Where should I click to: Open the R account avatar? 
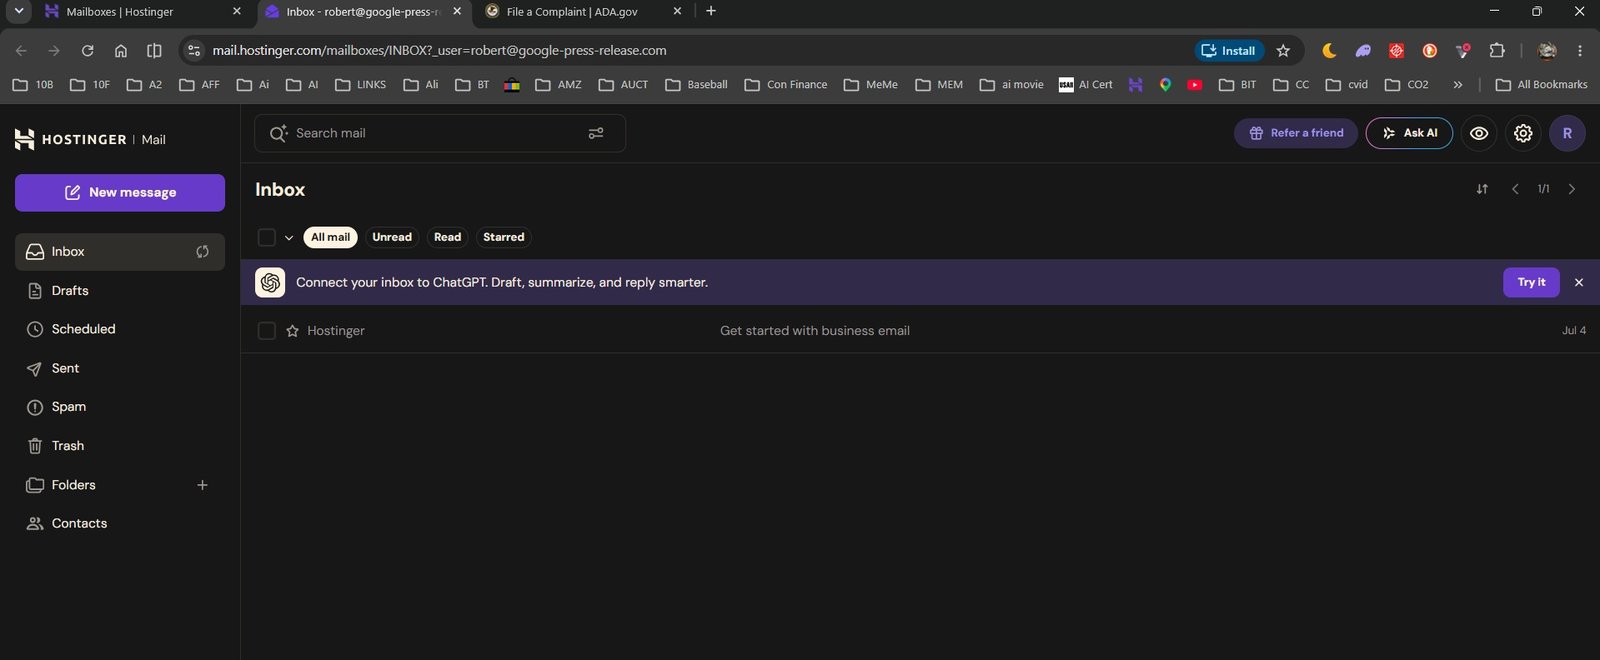pyautogui.click(x=1567, y=133)
